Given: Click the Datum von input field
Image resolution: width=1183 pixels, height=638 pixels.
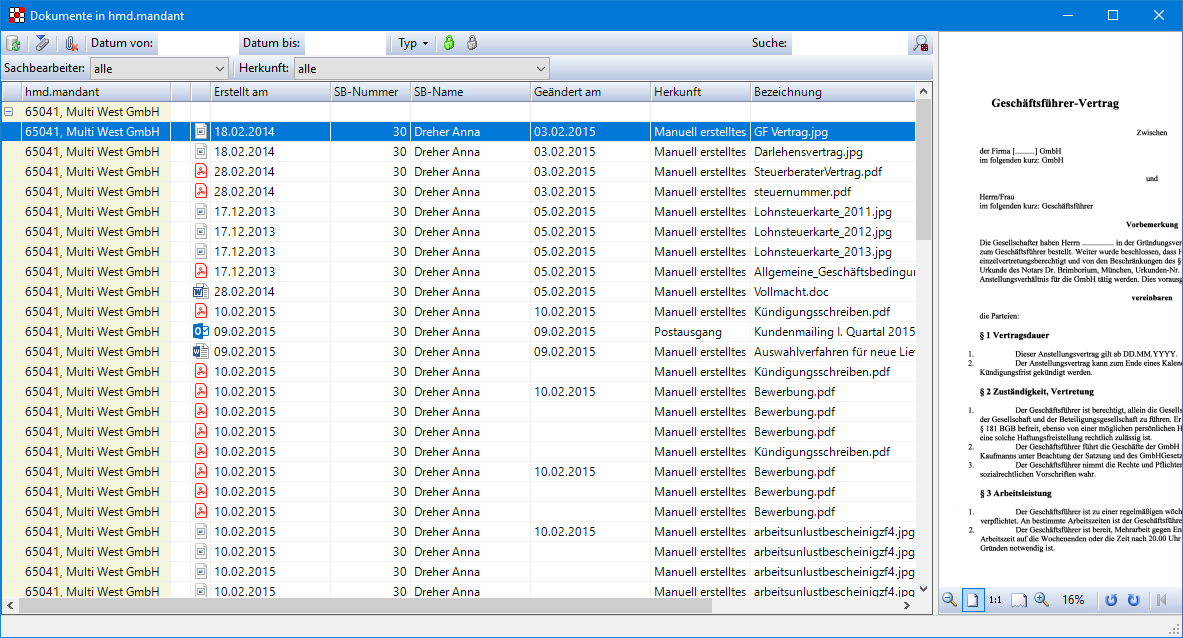Looking at the screenshot, I should [x=196, y=43].
